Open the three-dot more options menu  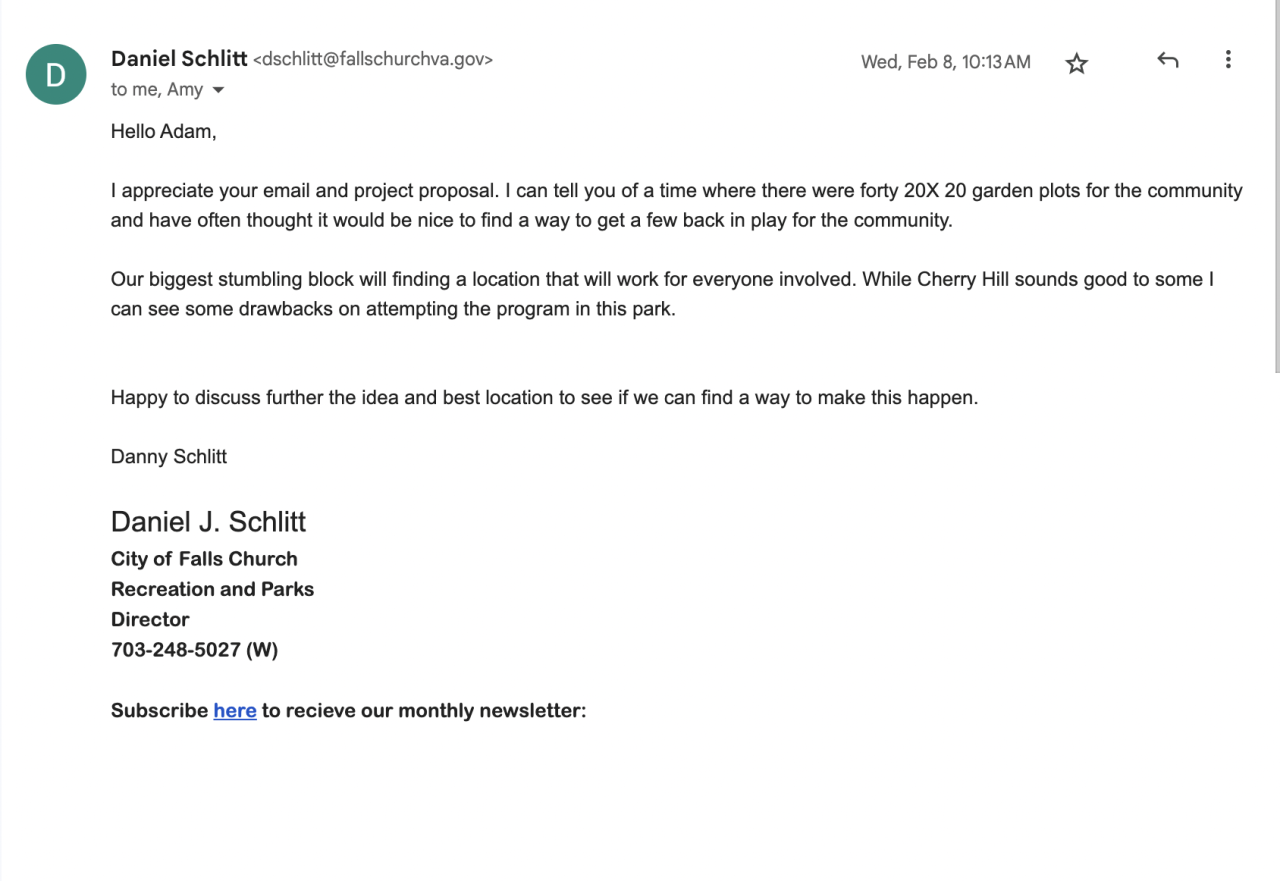[1228, 60]
